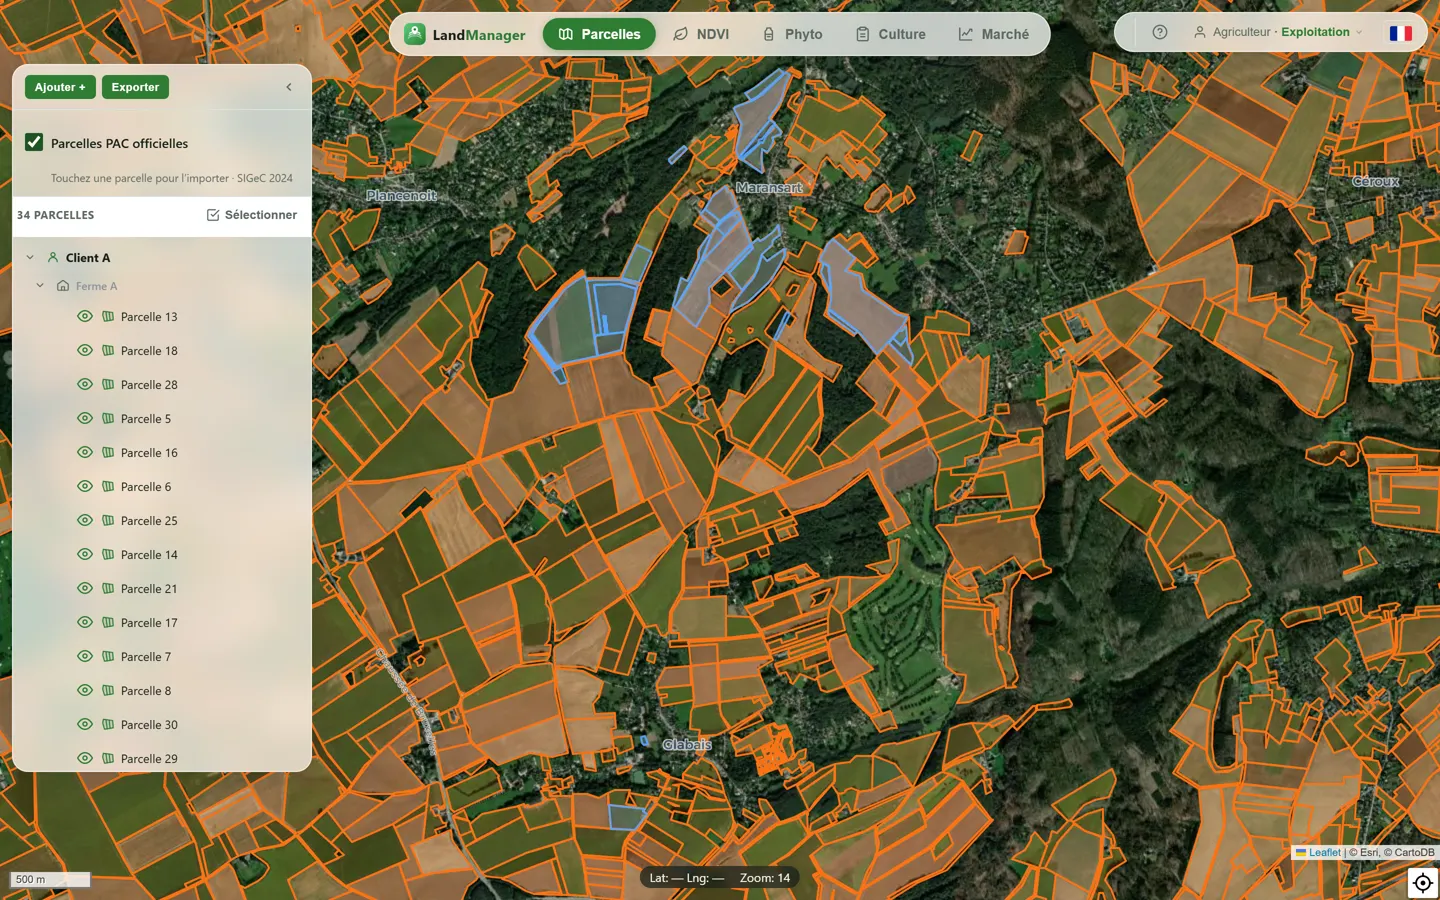Click the map icon beside Parcelle 25
1440x900 pixels.
108,520
